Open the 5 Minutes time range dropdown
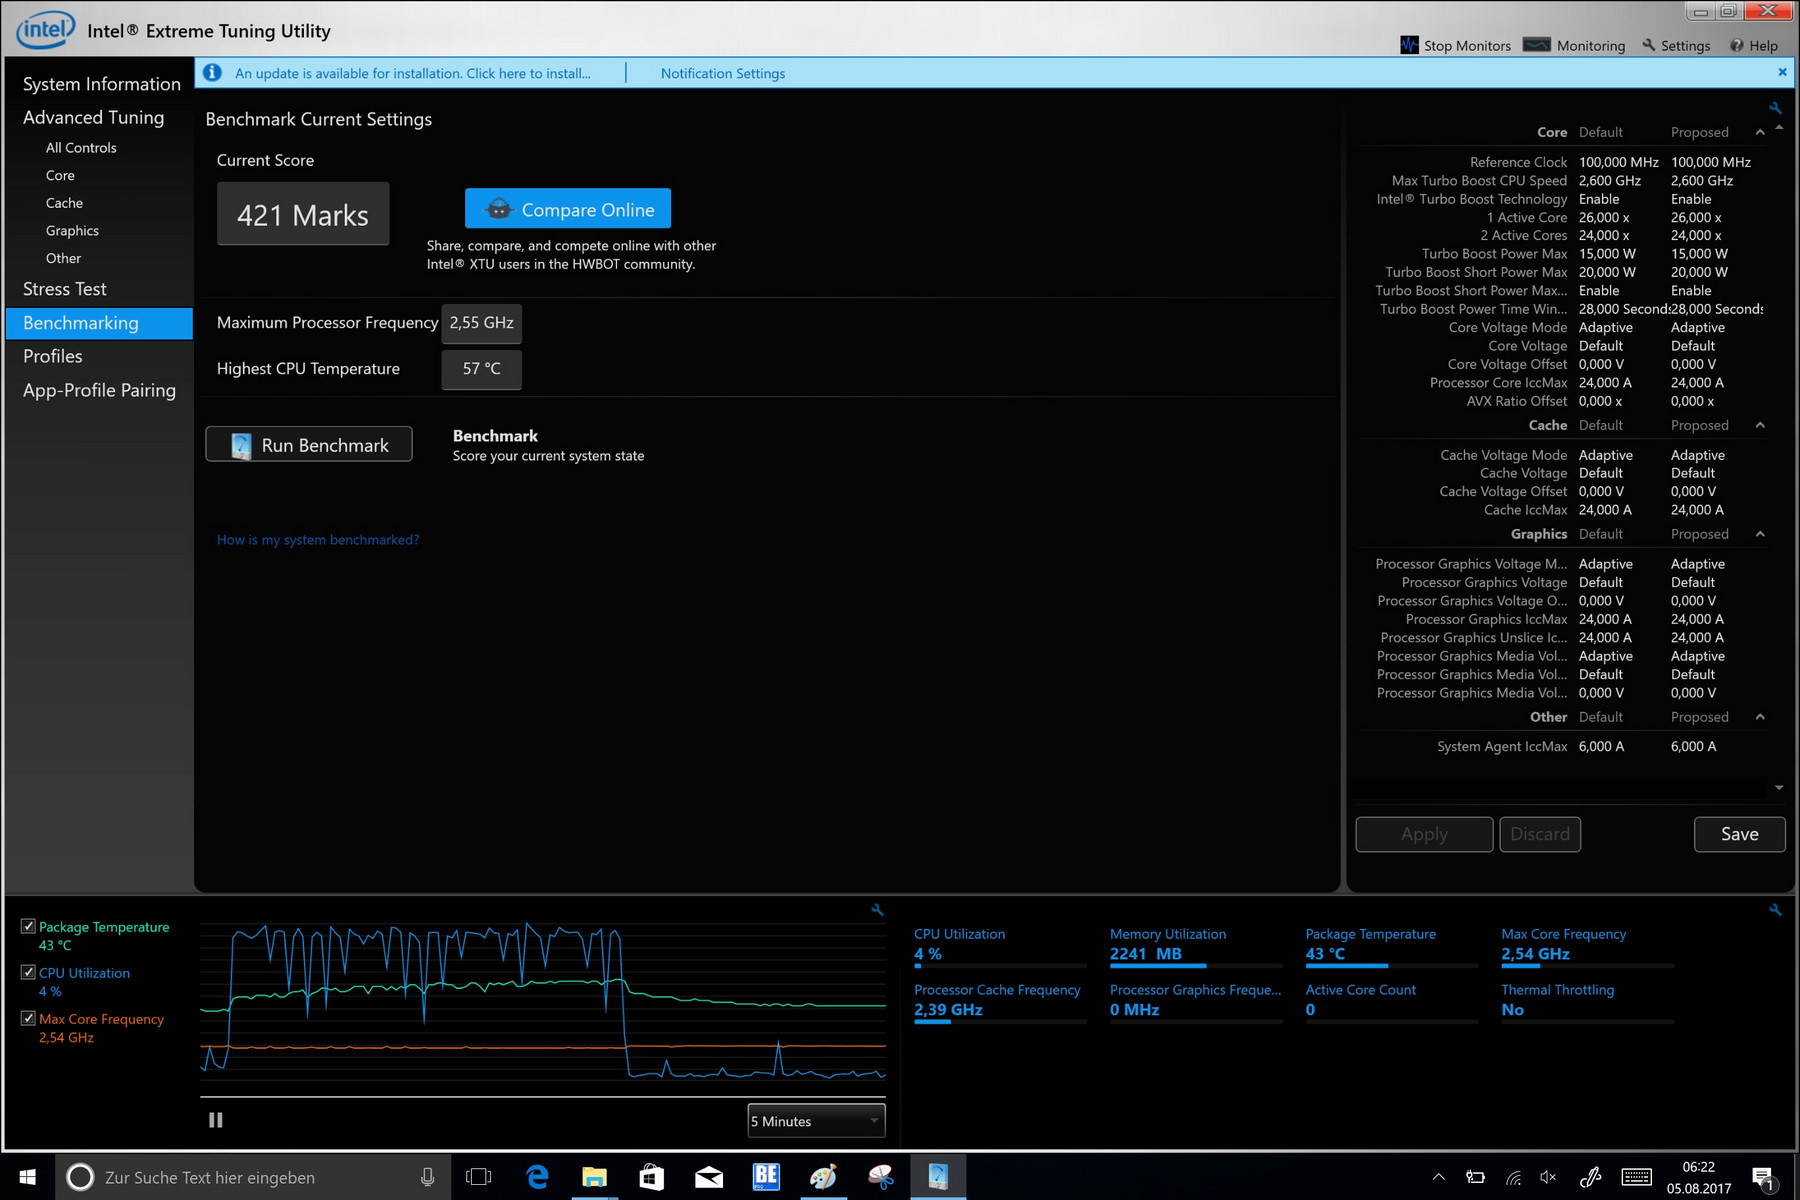 [x=816, y=1121]
